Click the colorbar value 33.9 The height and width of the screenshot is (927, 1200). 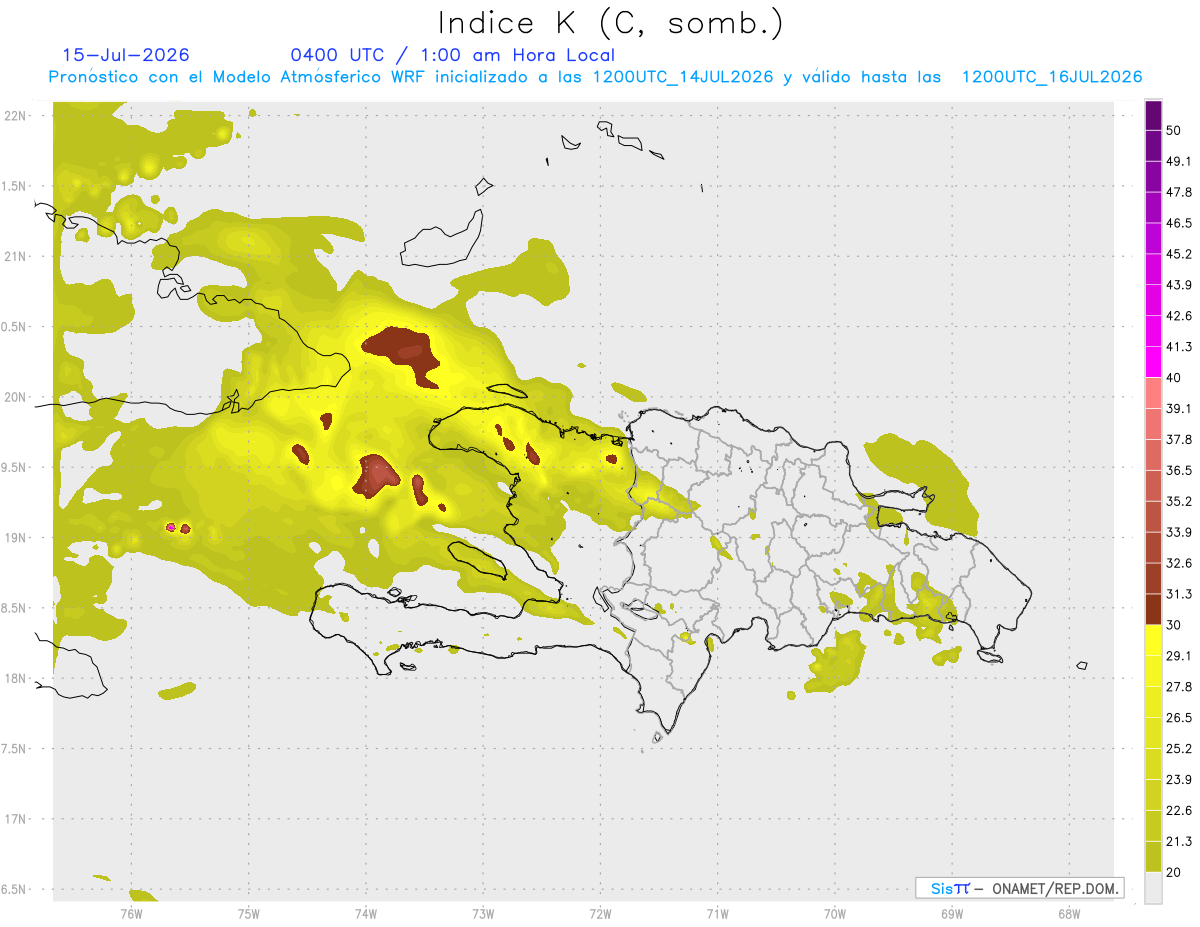coord(1179,532)
